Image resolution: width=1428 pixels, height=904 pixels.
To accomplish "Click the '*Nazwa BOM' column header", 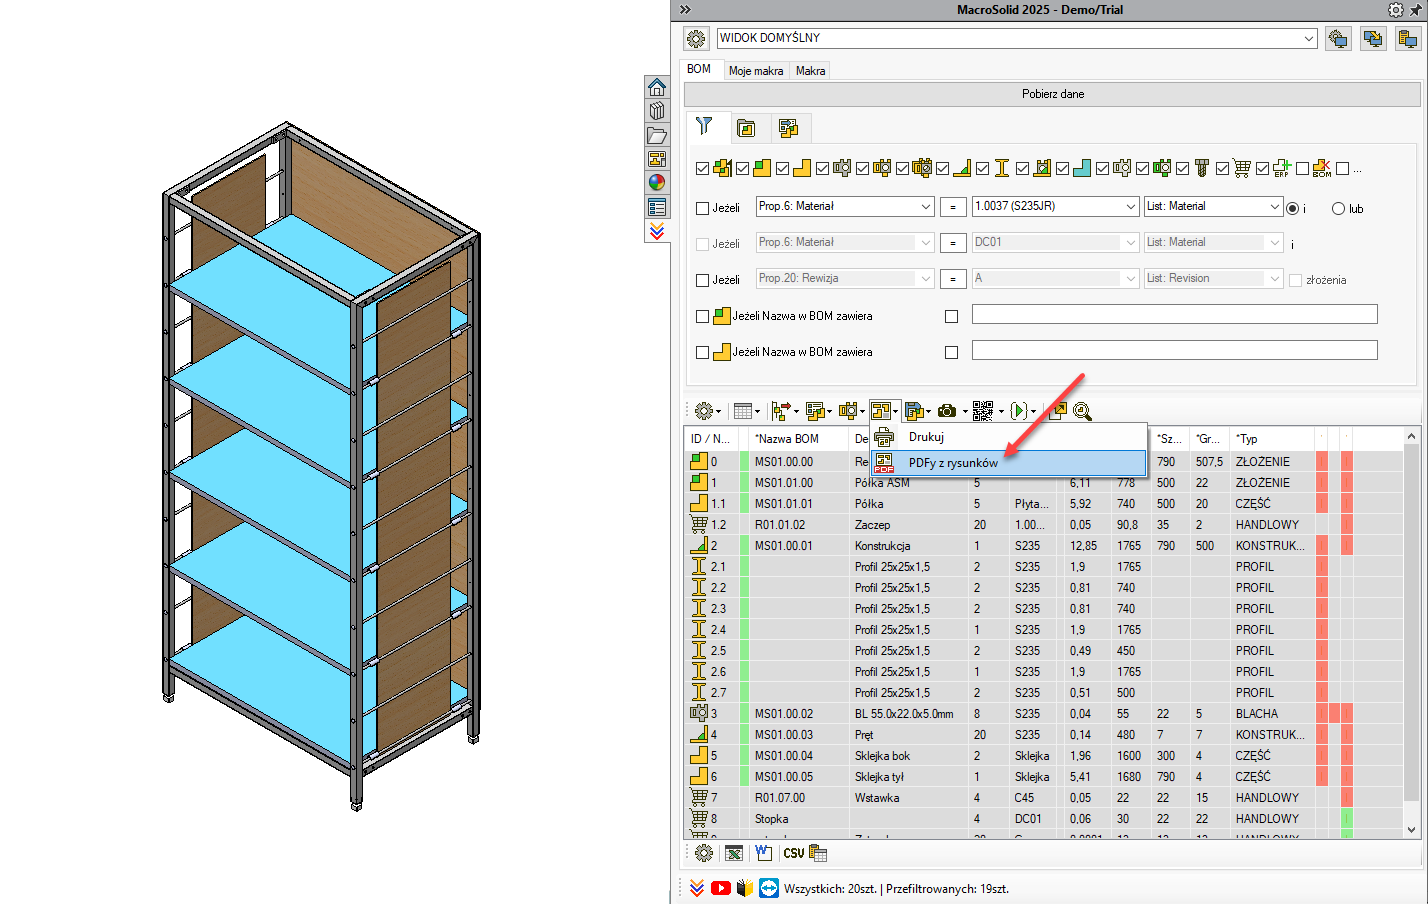I will (798, 439).
